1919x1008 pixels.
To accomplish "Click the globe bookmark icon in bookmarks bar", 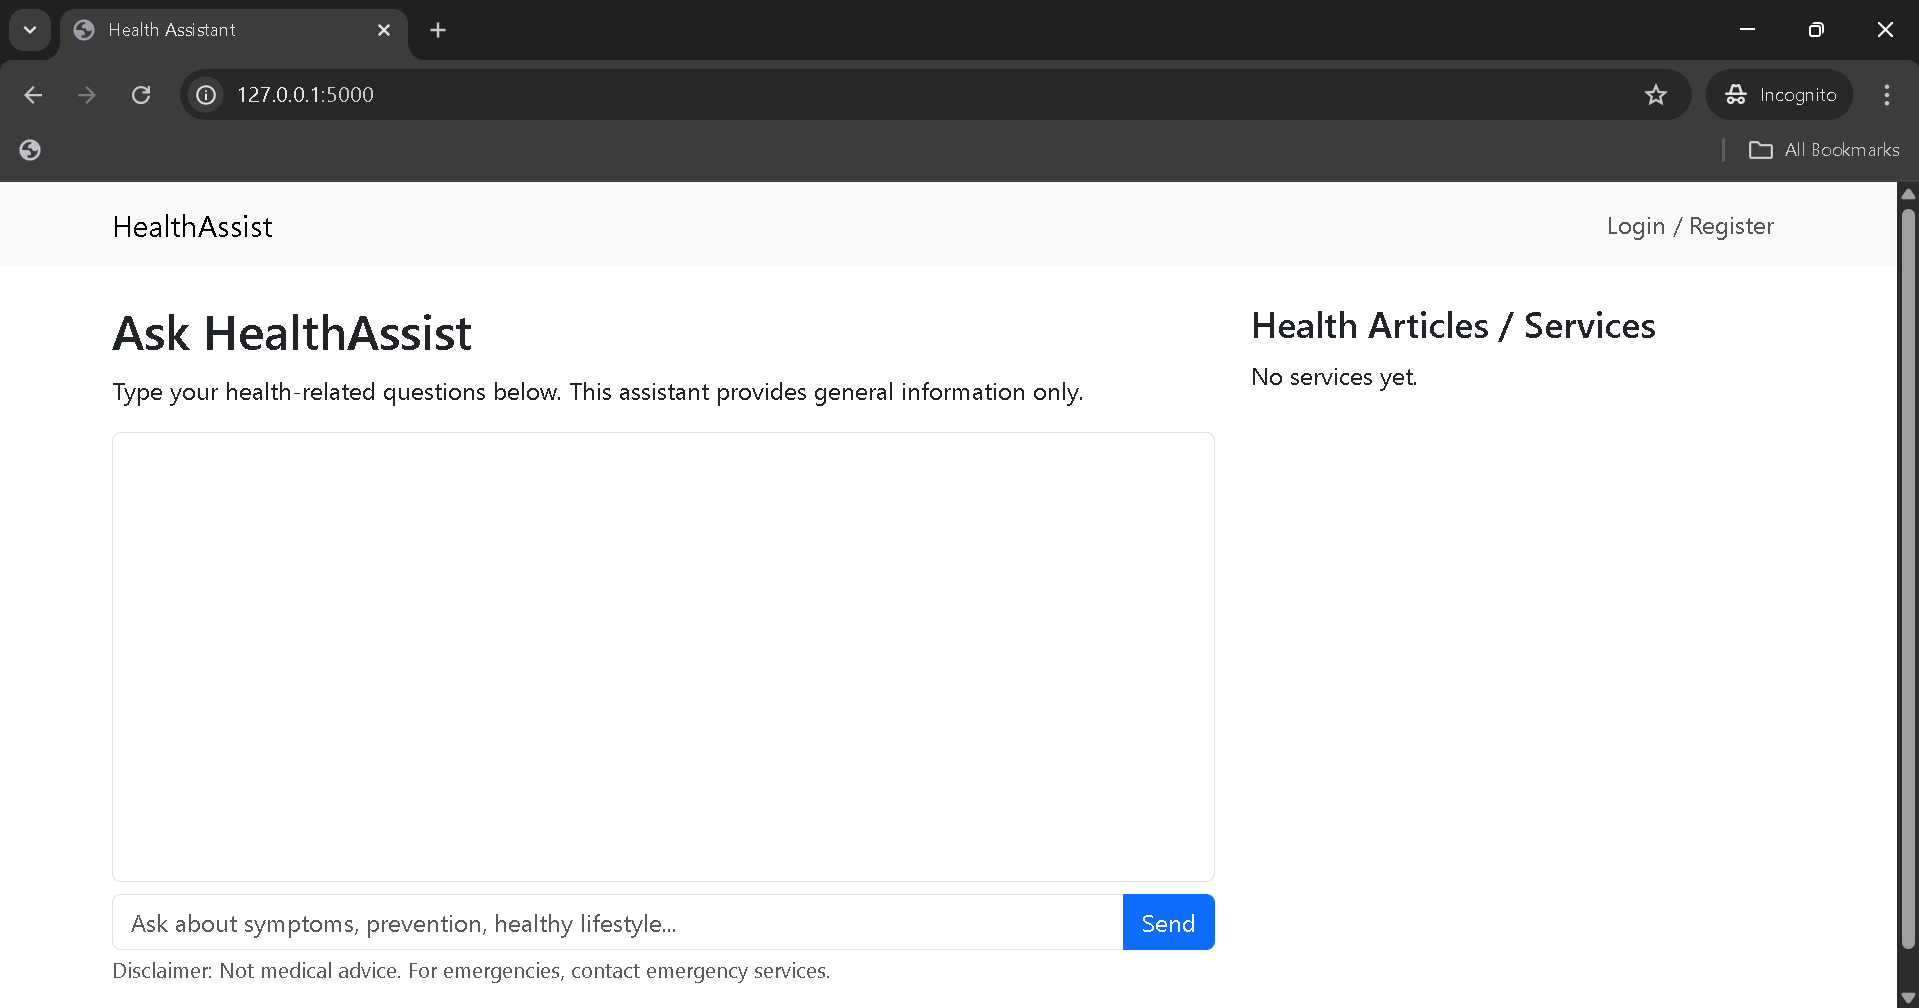I will [x=30, y=150].
